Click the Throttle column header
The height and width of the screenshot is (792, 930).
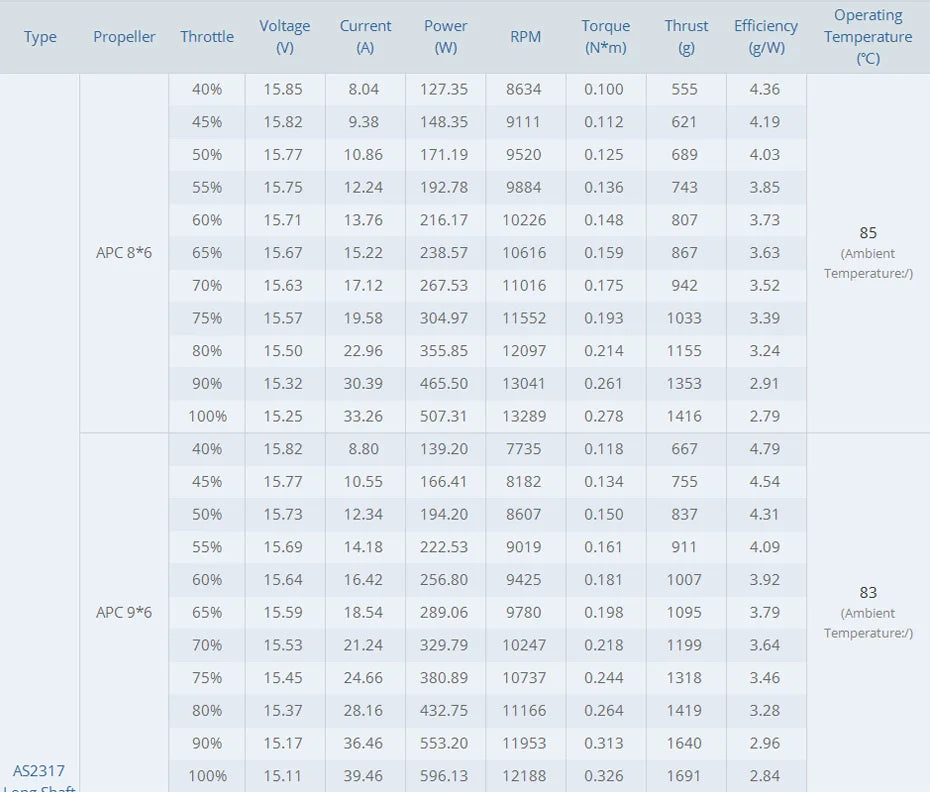[x=207, y=37]
